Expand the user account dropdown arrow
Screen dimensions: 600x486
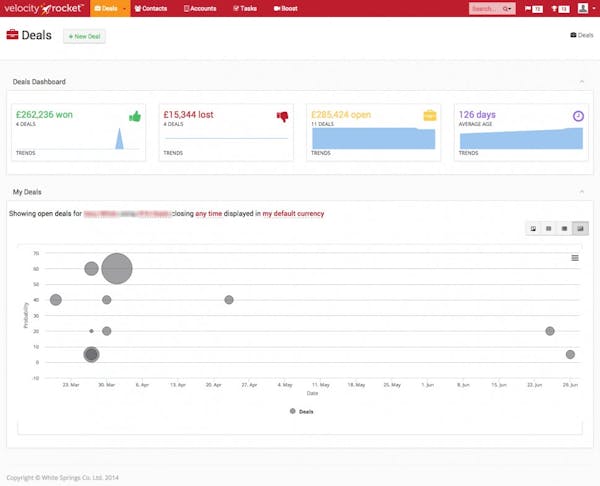point(593,8)
